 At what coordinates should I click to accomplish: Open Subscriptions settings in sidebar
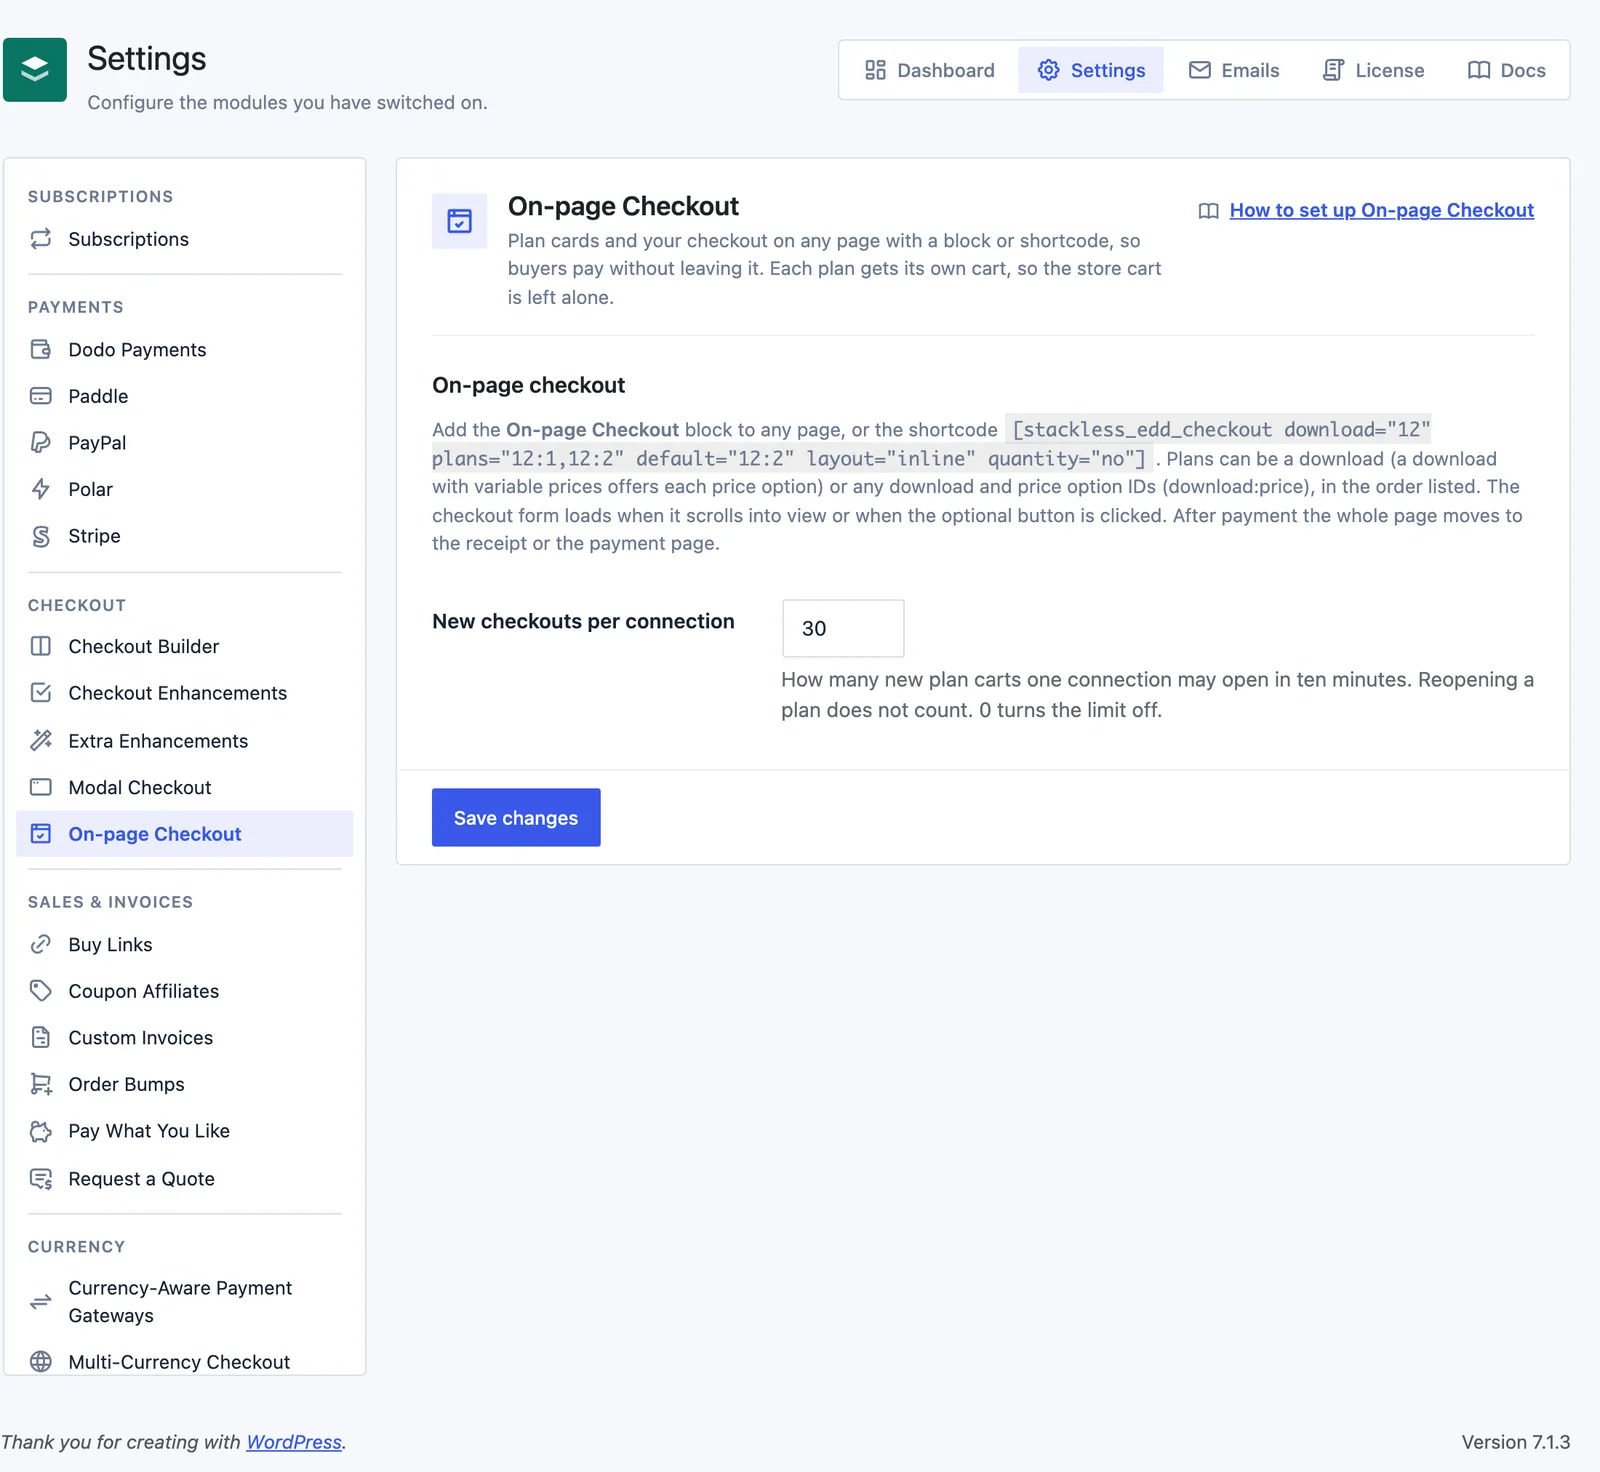[x=185, y=239]
